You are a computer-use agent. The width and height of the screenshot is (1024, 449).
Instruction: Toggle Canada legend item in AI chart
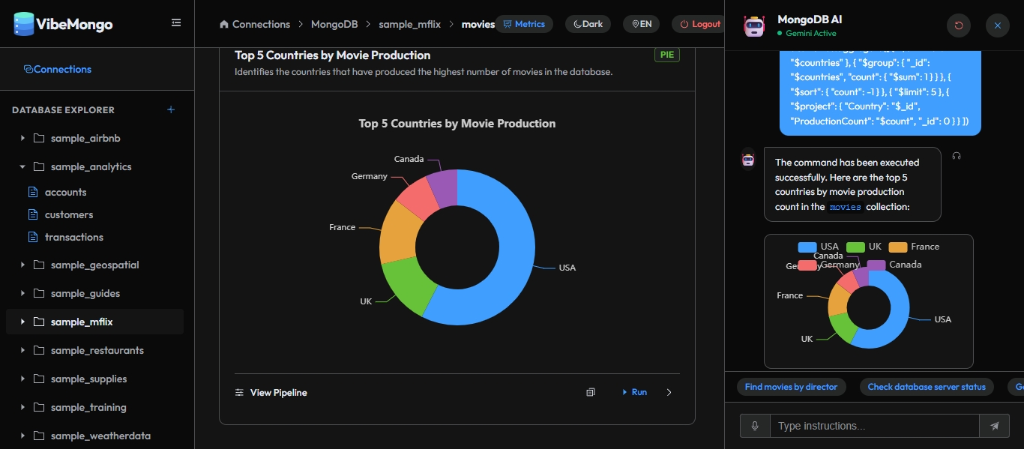[894, 264]
